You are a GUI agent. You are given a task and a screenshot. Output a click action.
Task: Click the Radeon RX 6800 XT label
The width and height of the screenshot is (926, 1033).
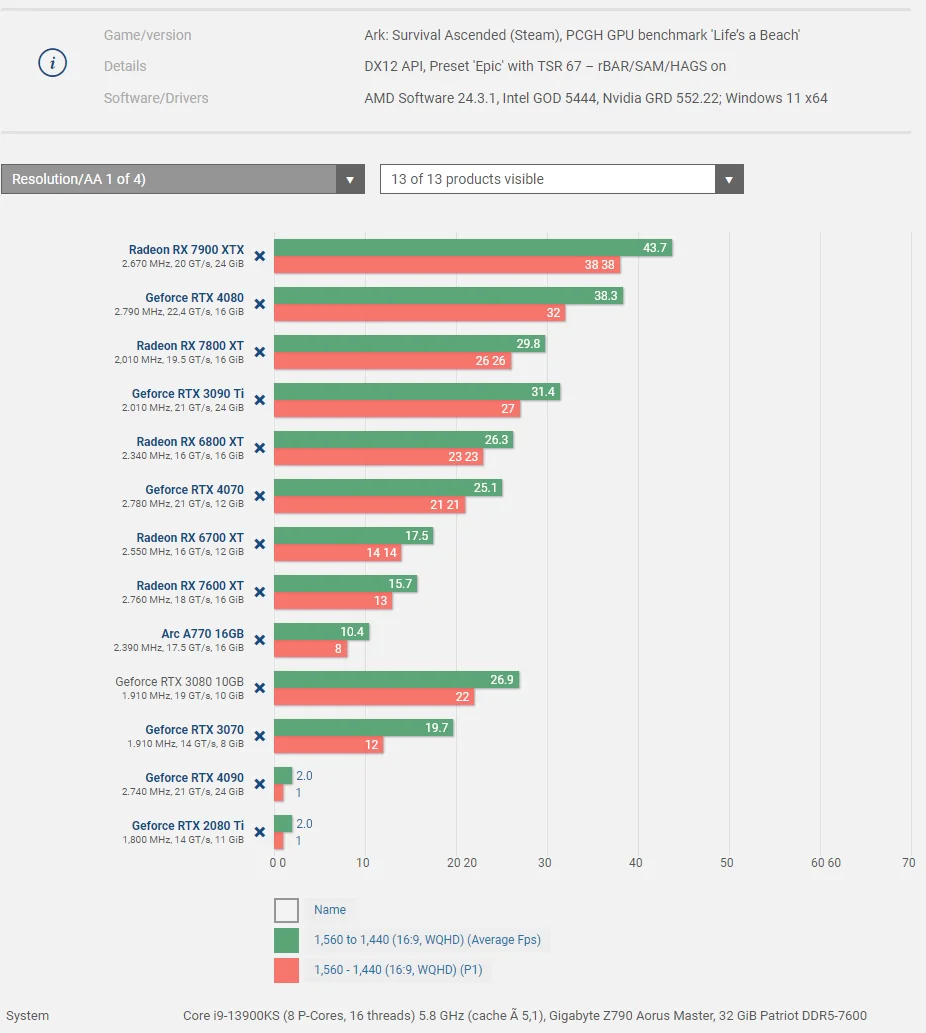coord(190,442)
